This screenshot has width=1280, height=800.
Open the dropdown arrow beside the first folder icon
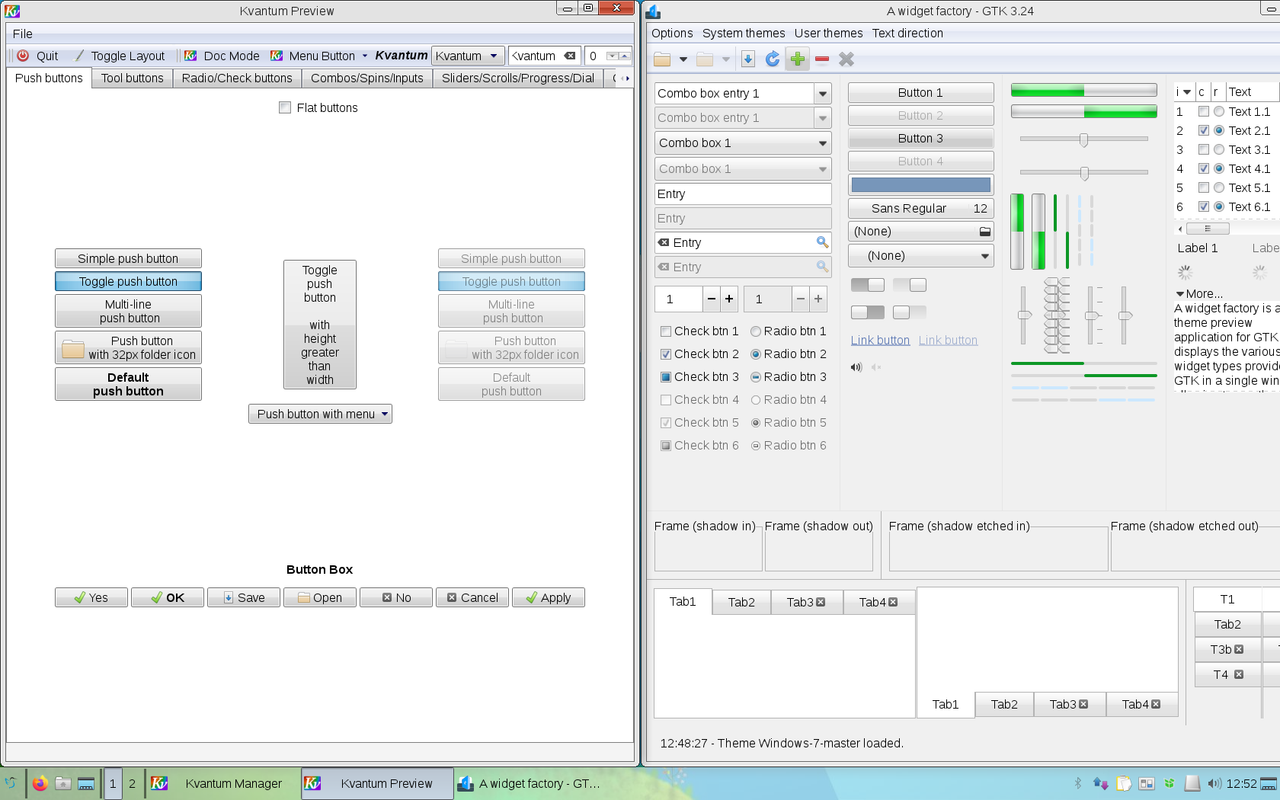683,59
